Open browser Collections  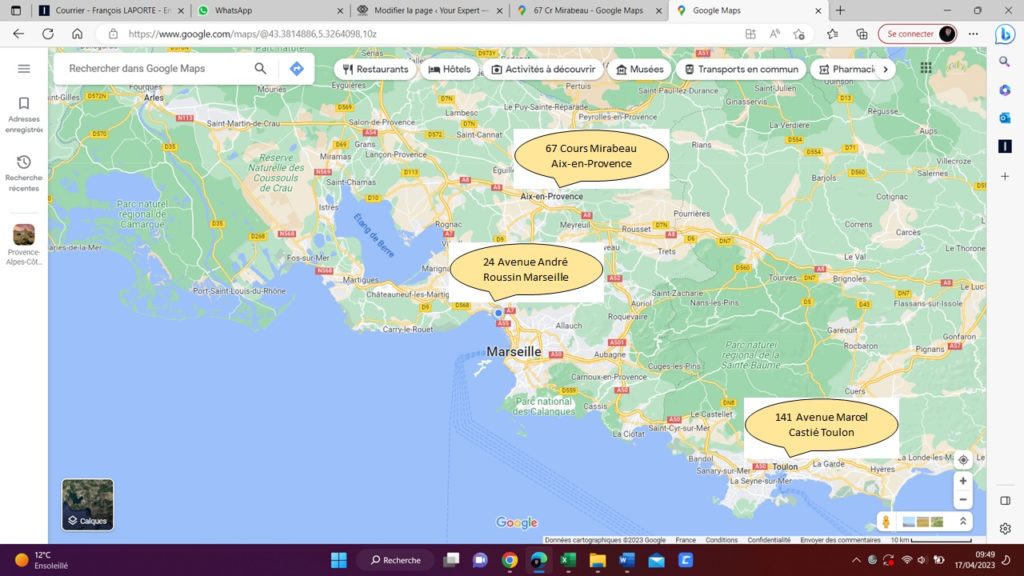tap(861, 34)
